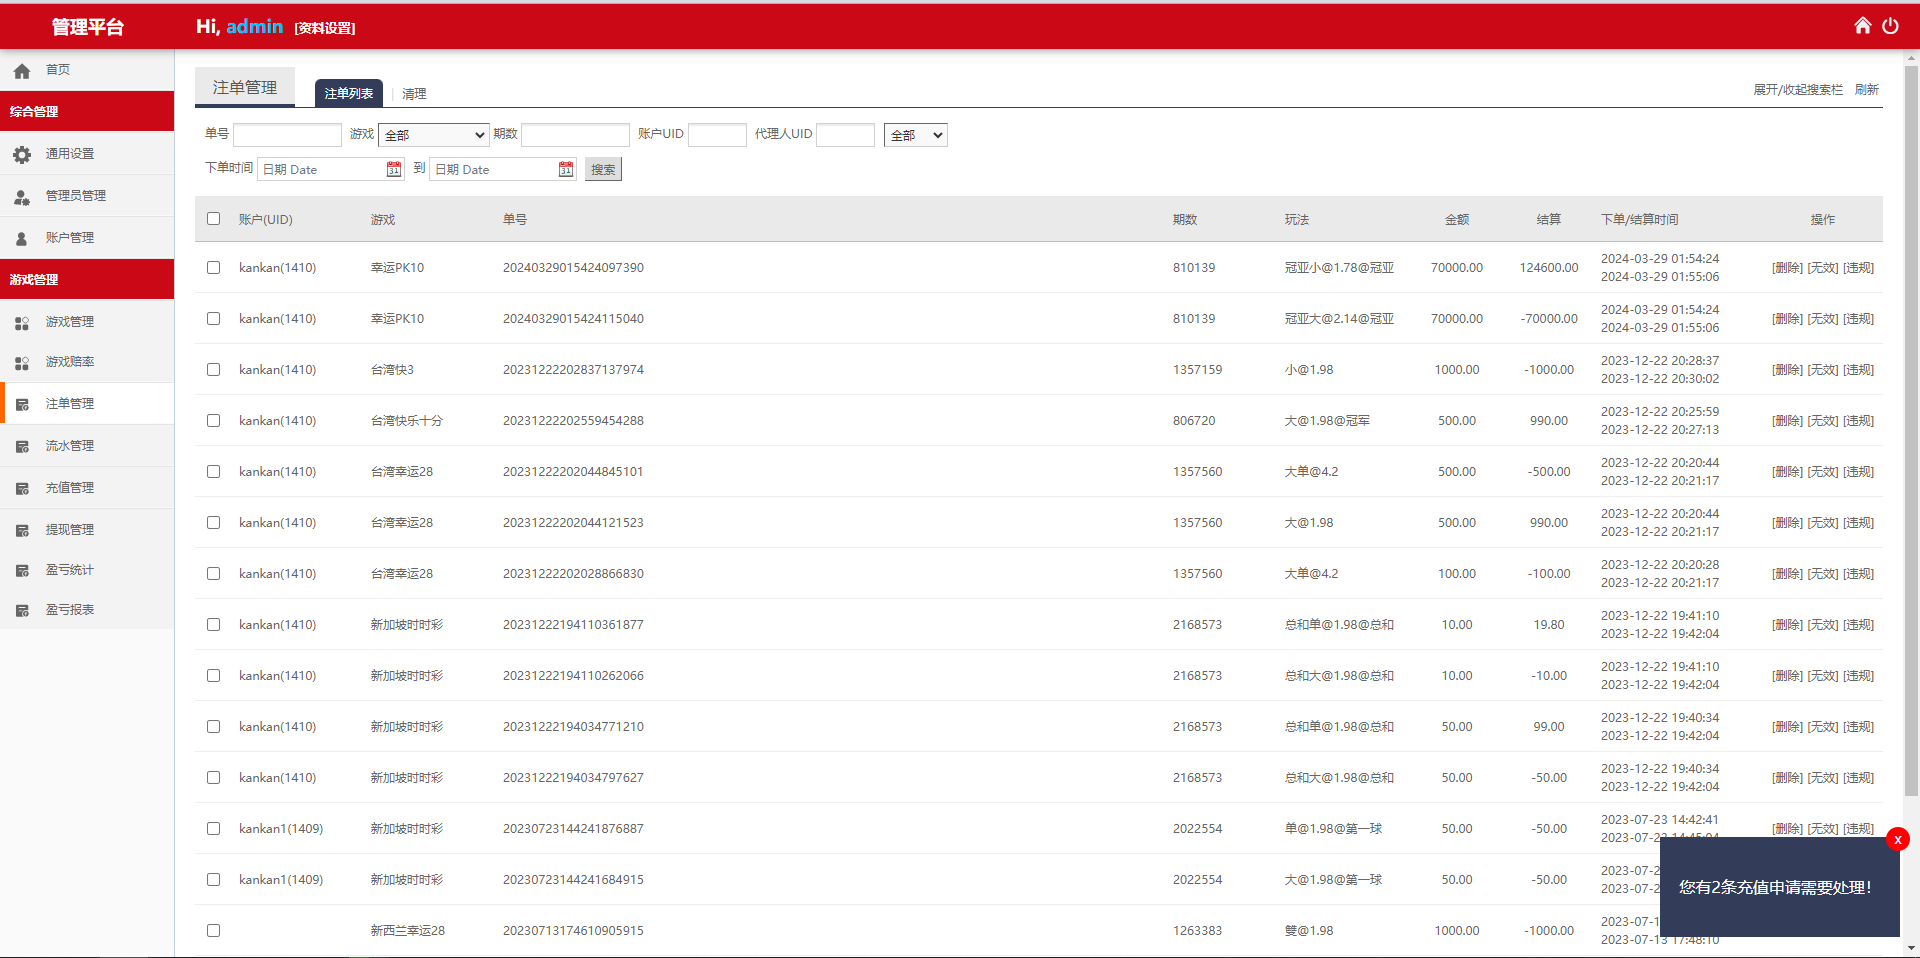
Task: Click the home icon in top-right header
Action: click(x=1862, y=26)
